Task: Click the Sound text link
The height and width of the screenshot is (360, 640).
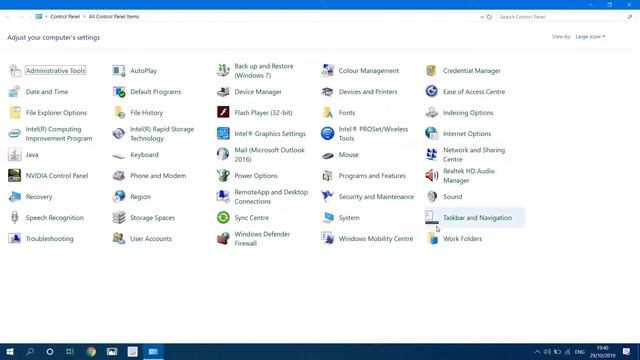Action: [x=453, y=197]
